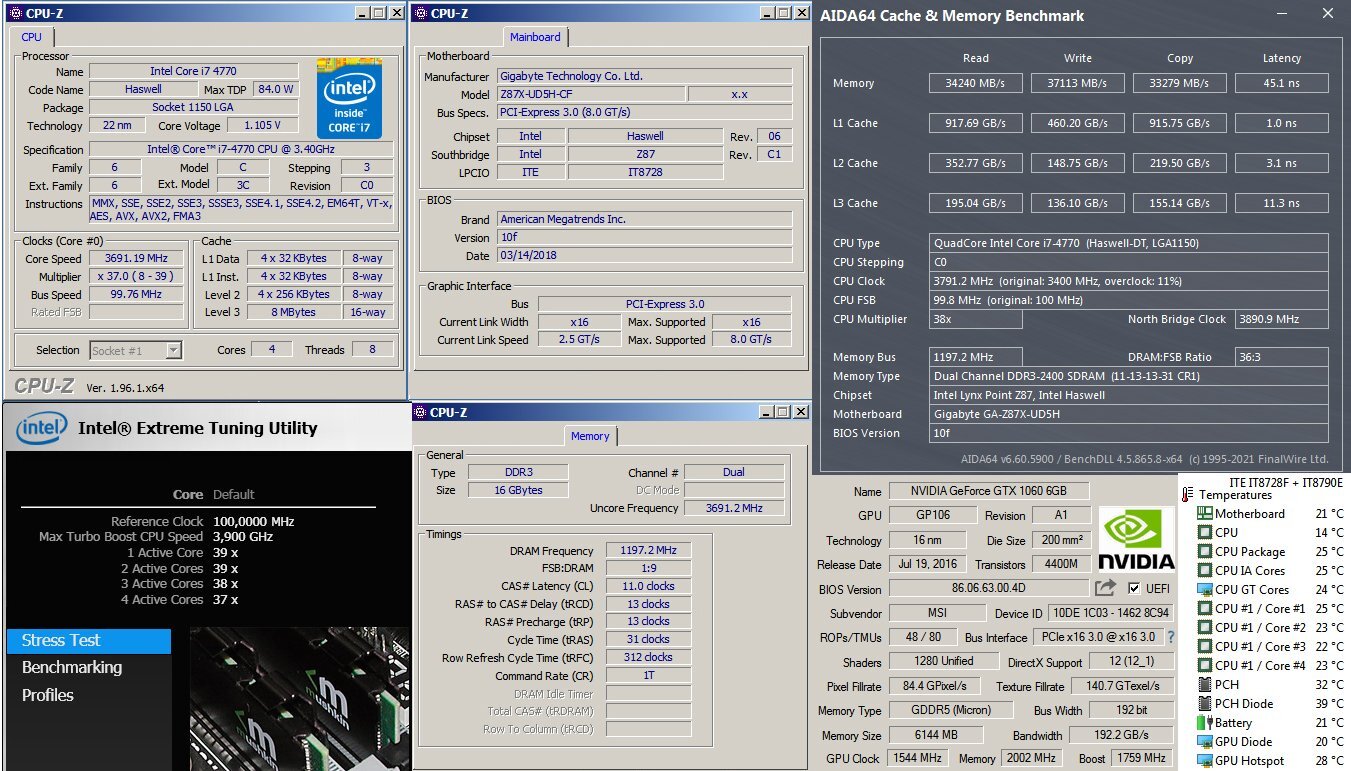Click the Row Refresh Cycle Time 312 clocks value

(647, 658)
